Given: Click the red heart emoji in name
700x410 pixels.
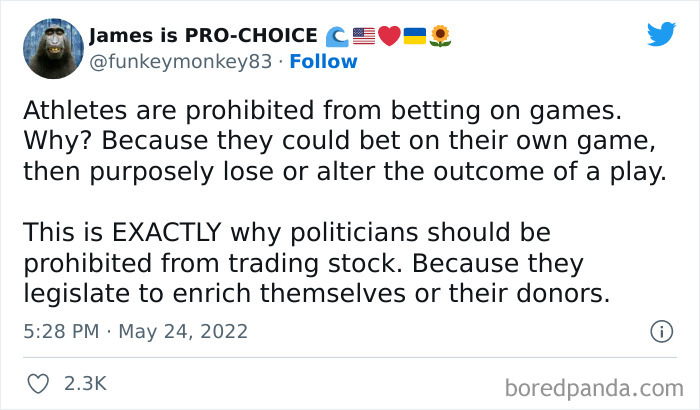Looking at the screenshot, I should [x=390, y=36].
